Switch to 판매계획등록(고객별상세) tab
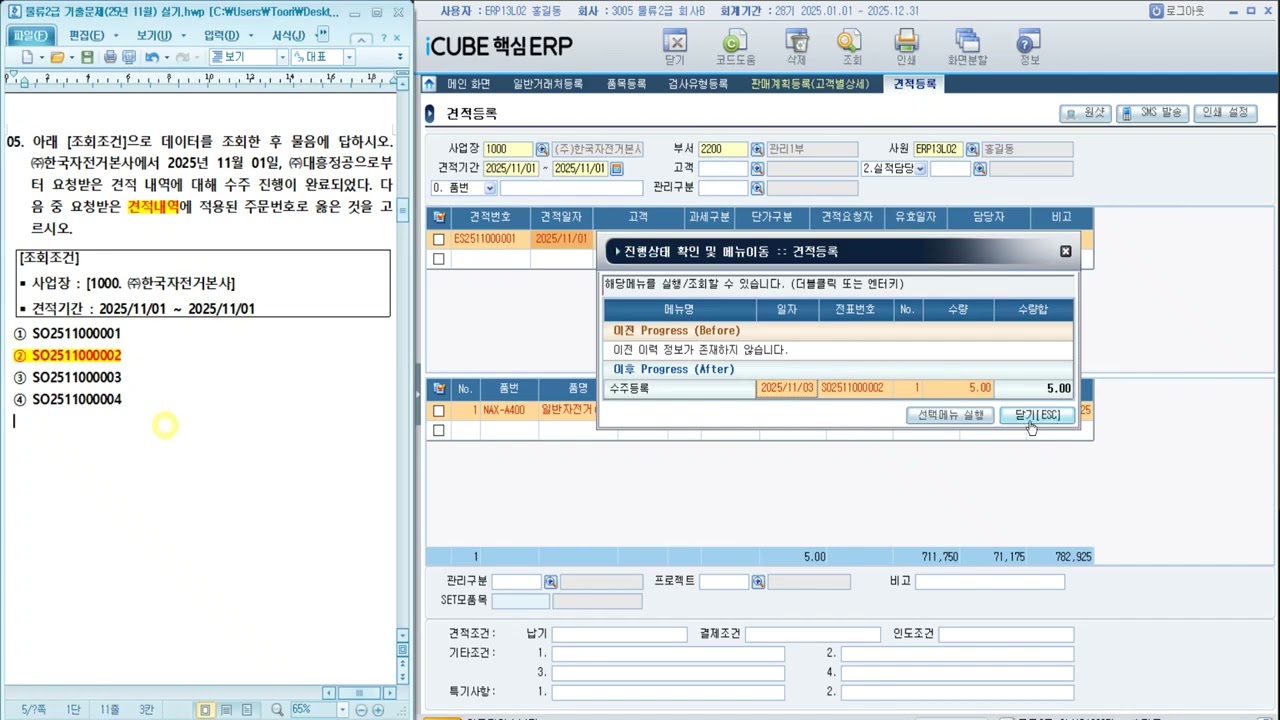This screenshot has height=720, width=1280. (x=810, y=84)
